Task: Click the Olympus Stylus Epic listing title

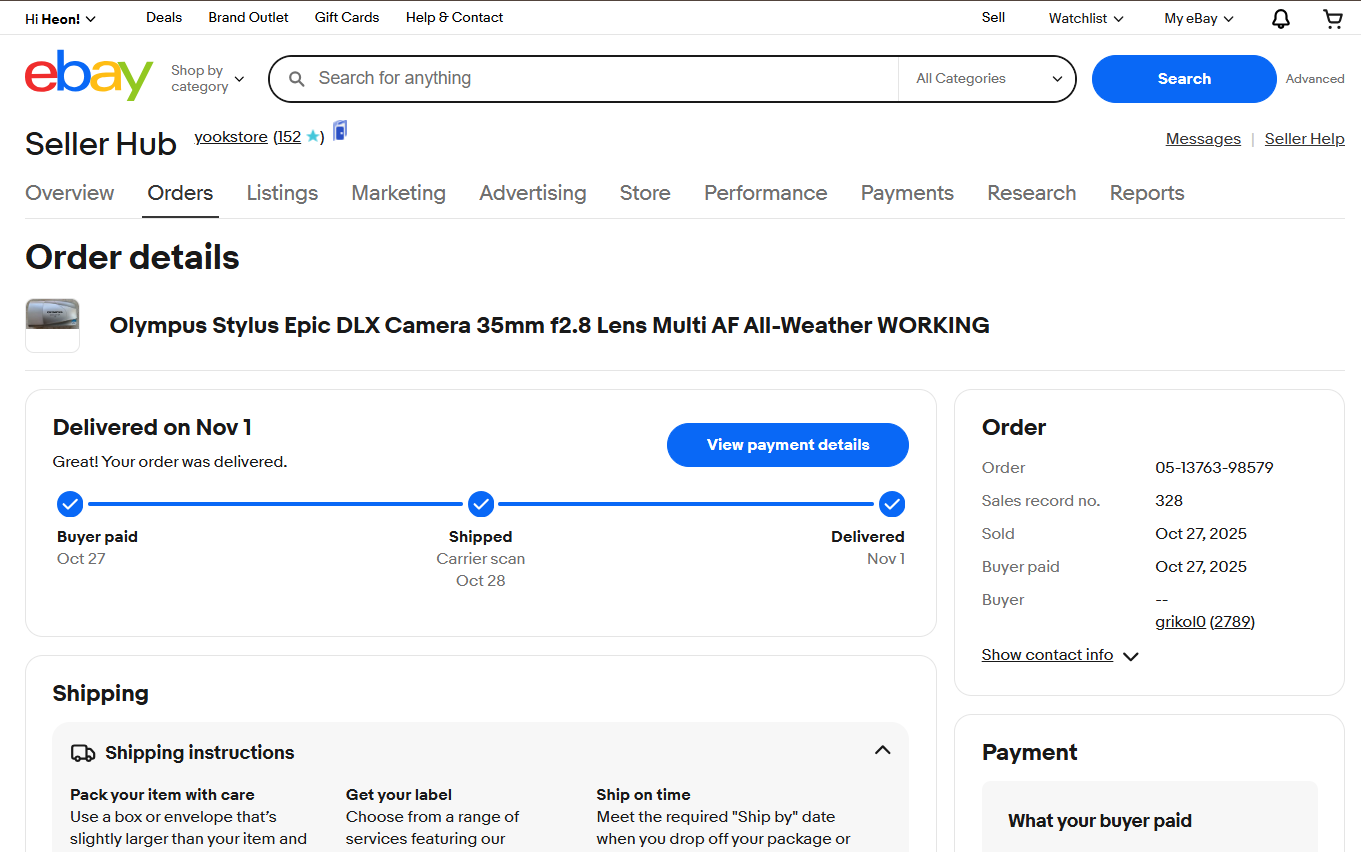Action: click(x=549, y=326)
